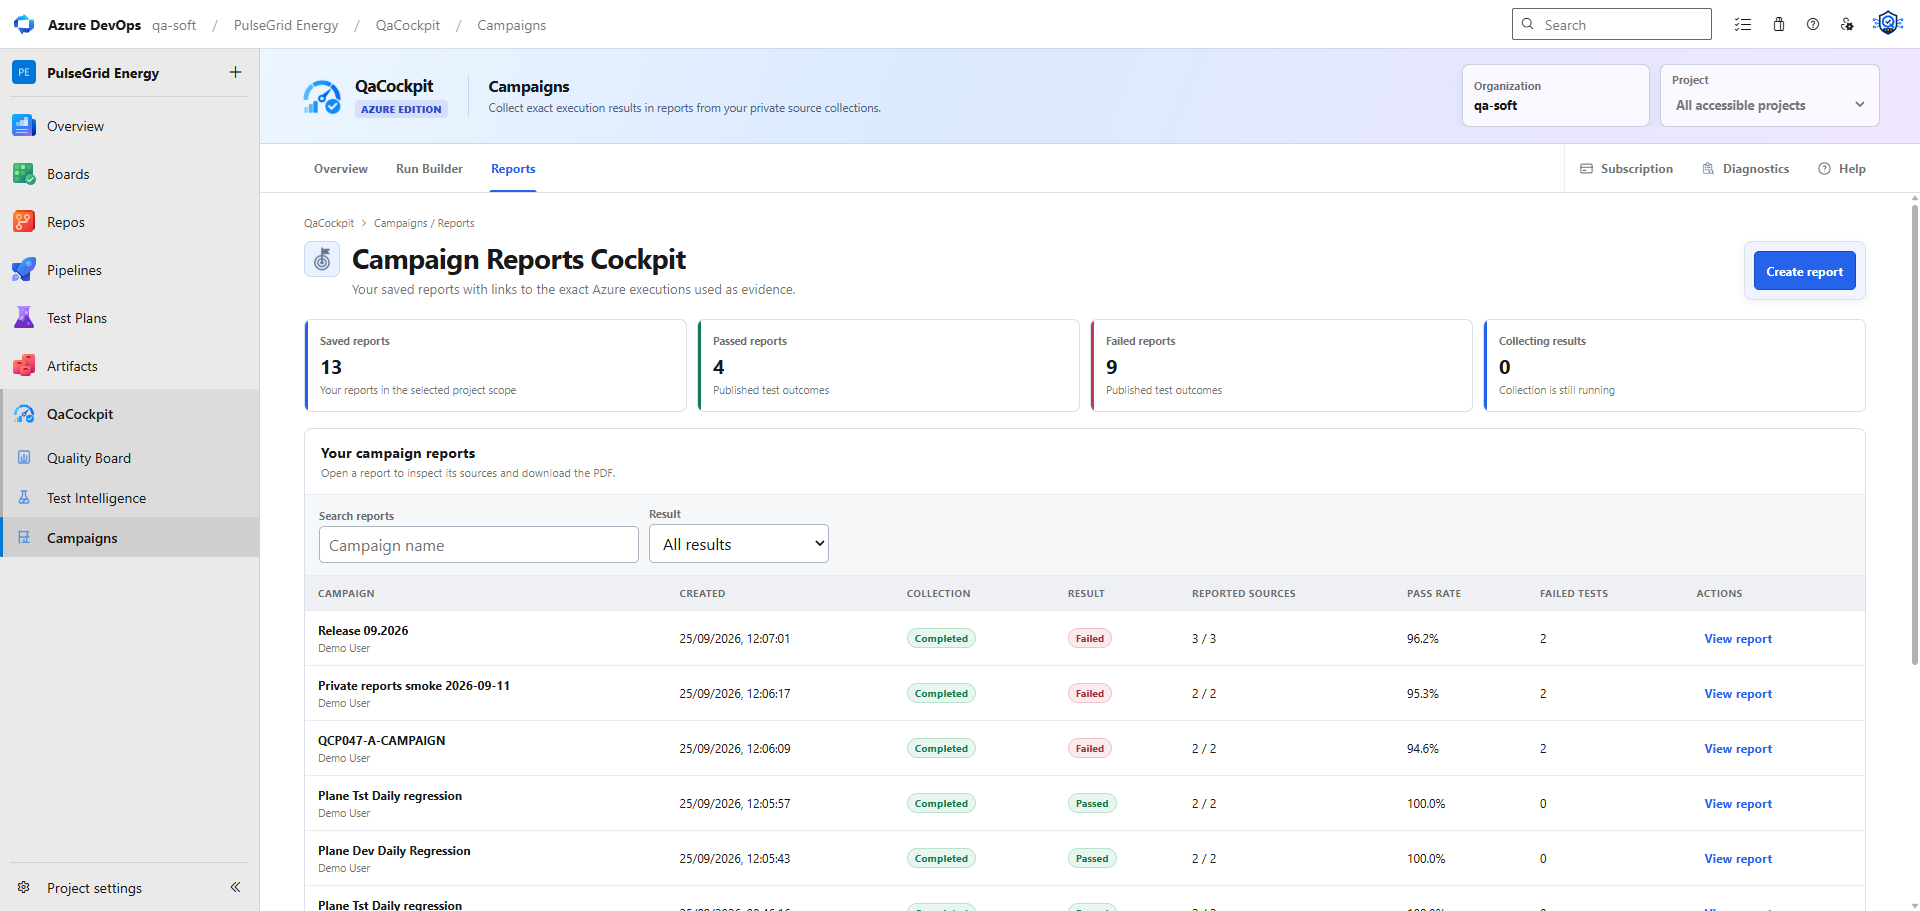Open the user profile avatar
Viewport: 1920px width, 911px height.
click(1887, 22)
